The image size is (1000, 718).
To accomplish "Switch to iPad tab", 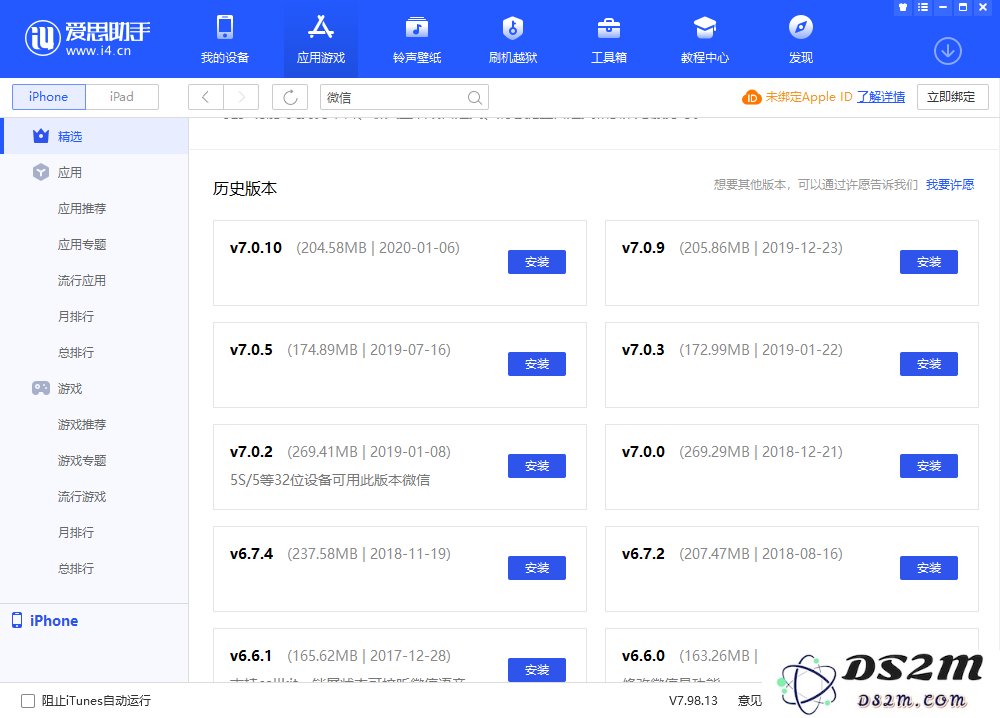I will click(x=122, y=97).
